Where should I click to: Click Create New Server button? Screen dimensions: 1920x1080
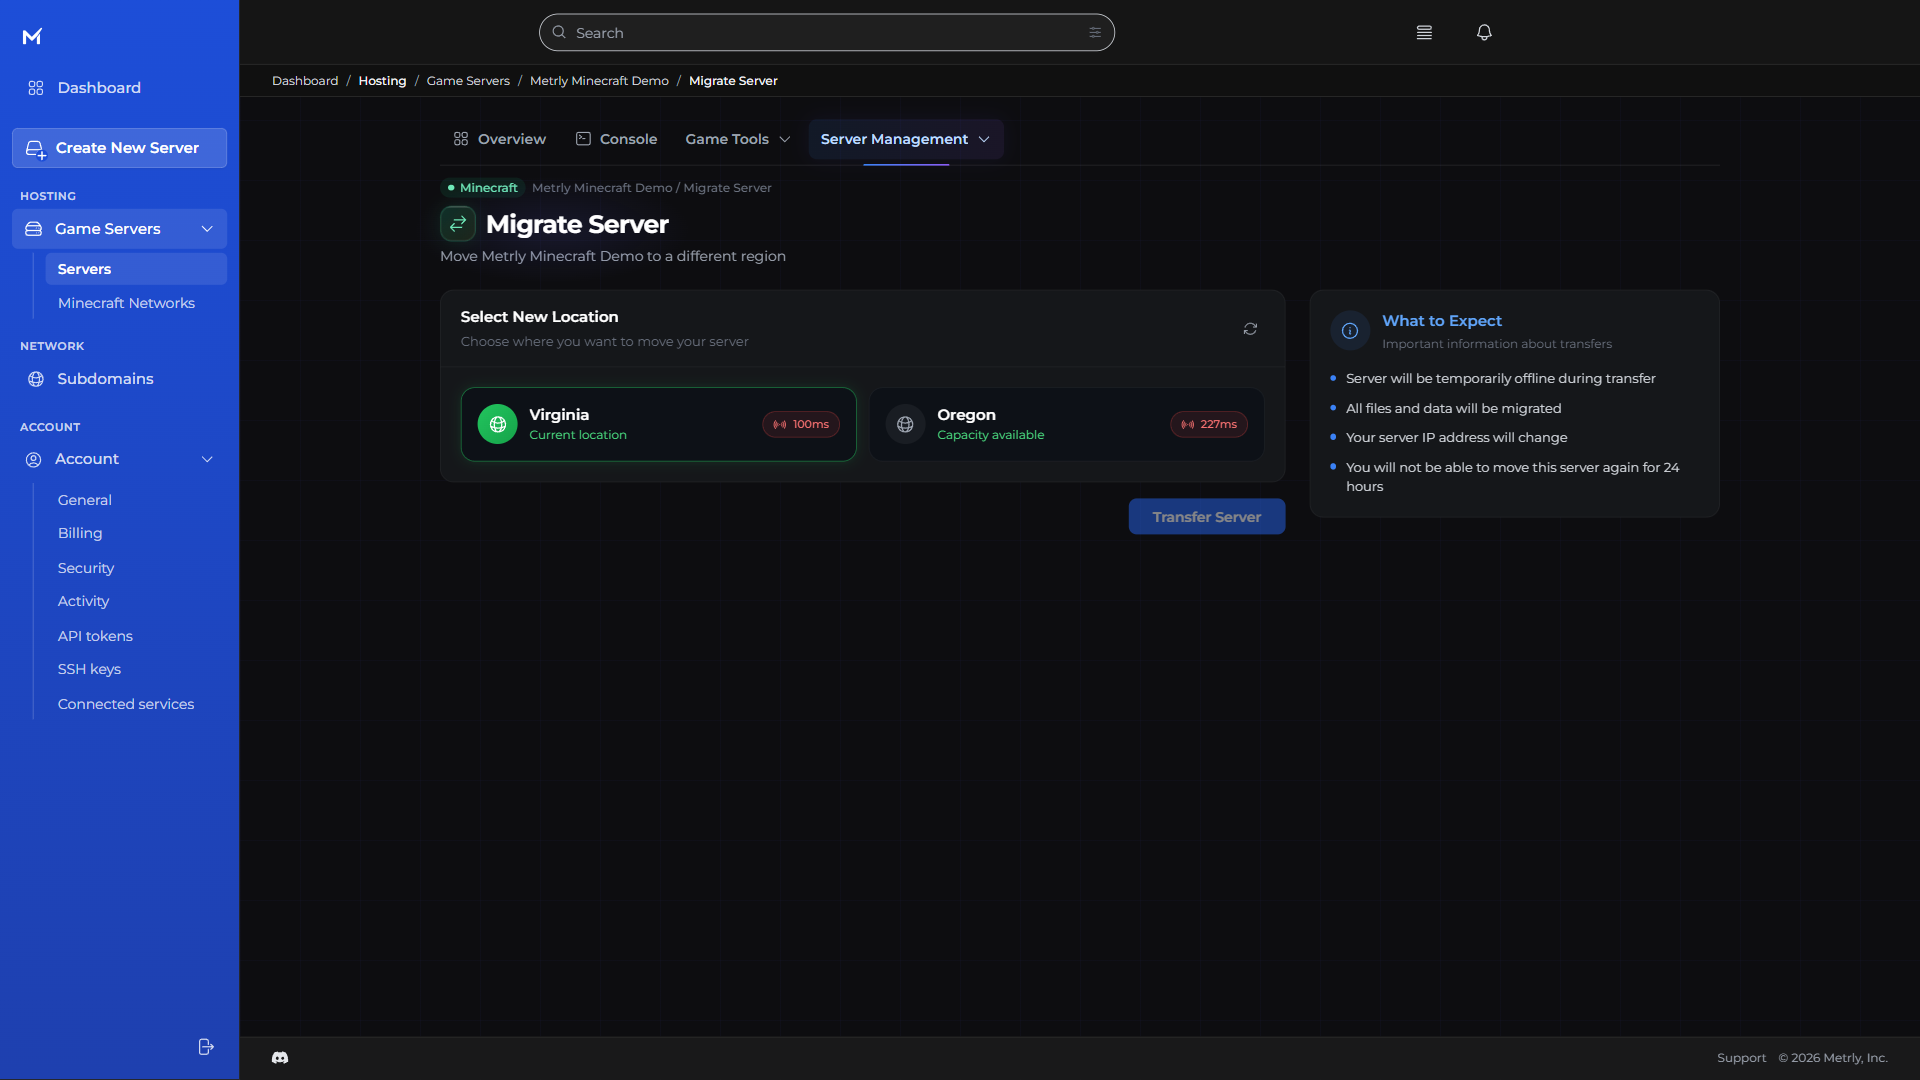[119, 148]
